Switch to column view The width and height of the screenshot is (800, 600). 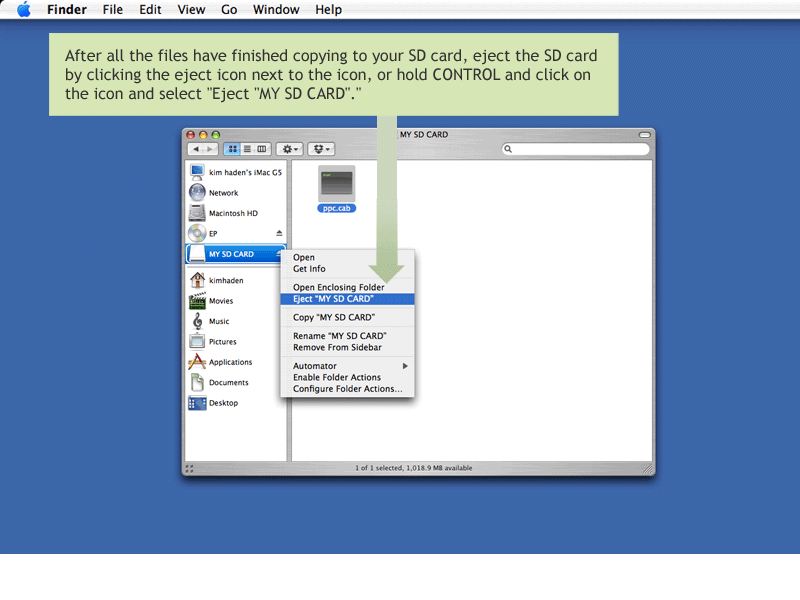click(262, 149)
